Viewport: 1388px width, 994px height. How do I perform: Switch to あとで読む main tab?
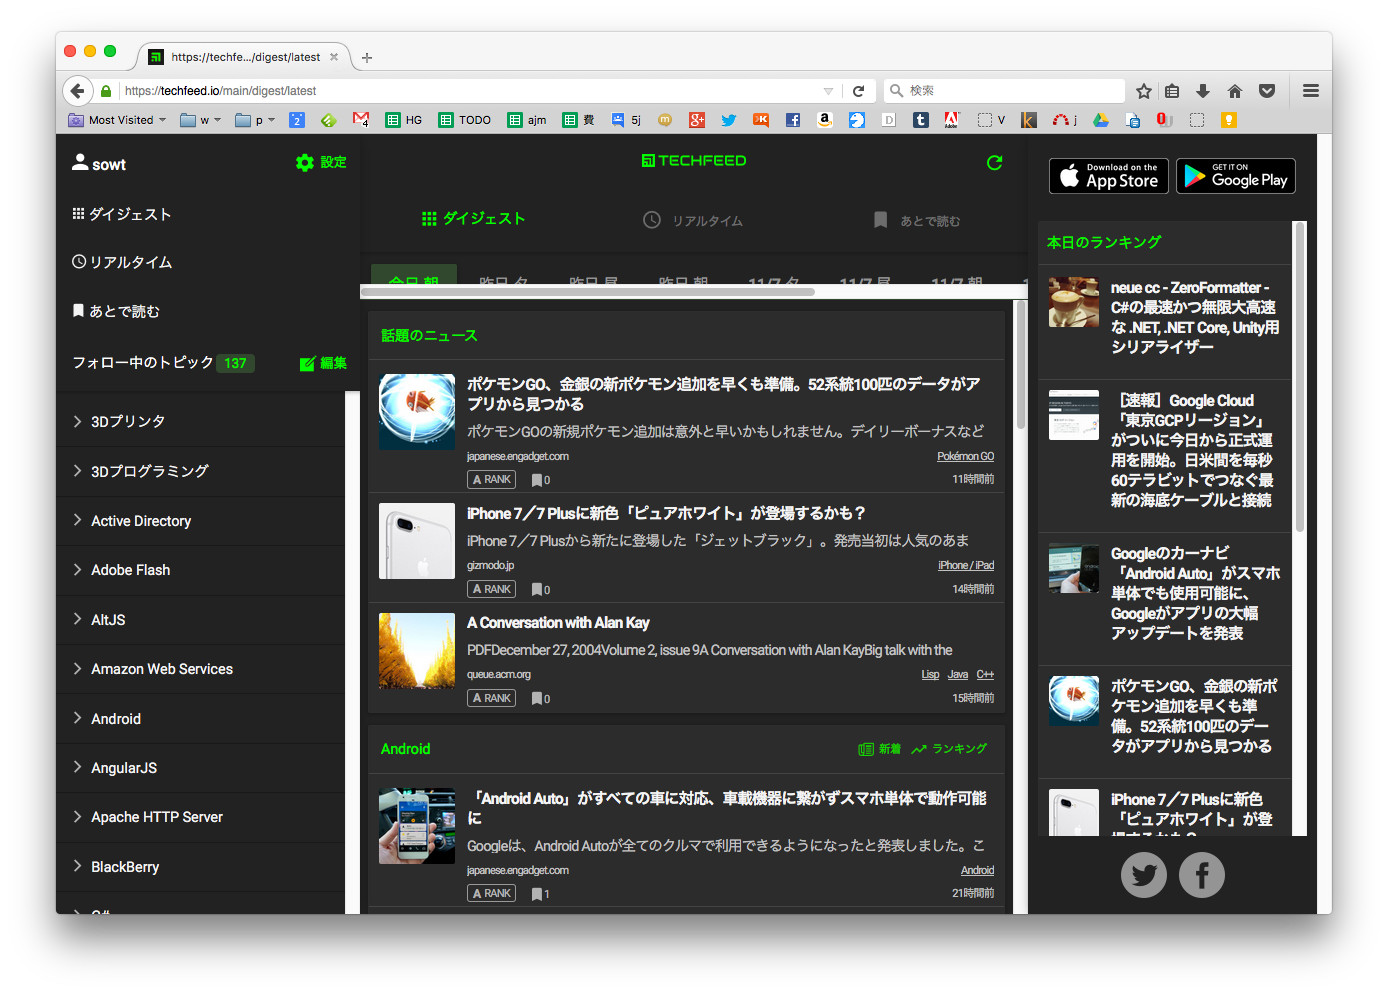pyautogui.click(x=917, y=220)
